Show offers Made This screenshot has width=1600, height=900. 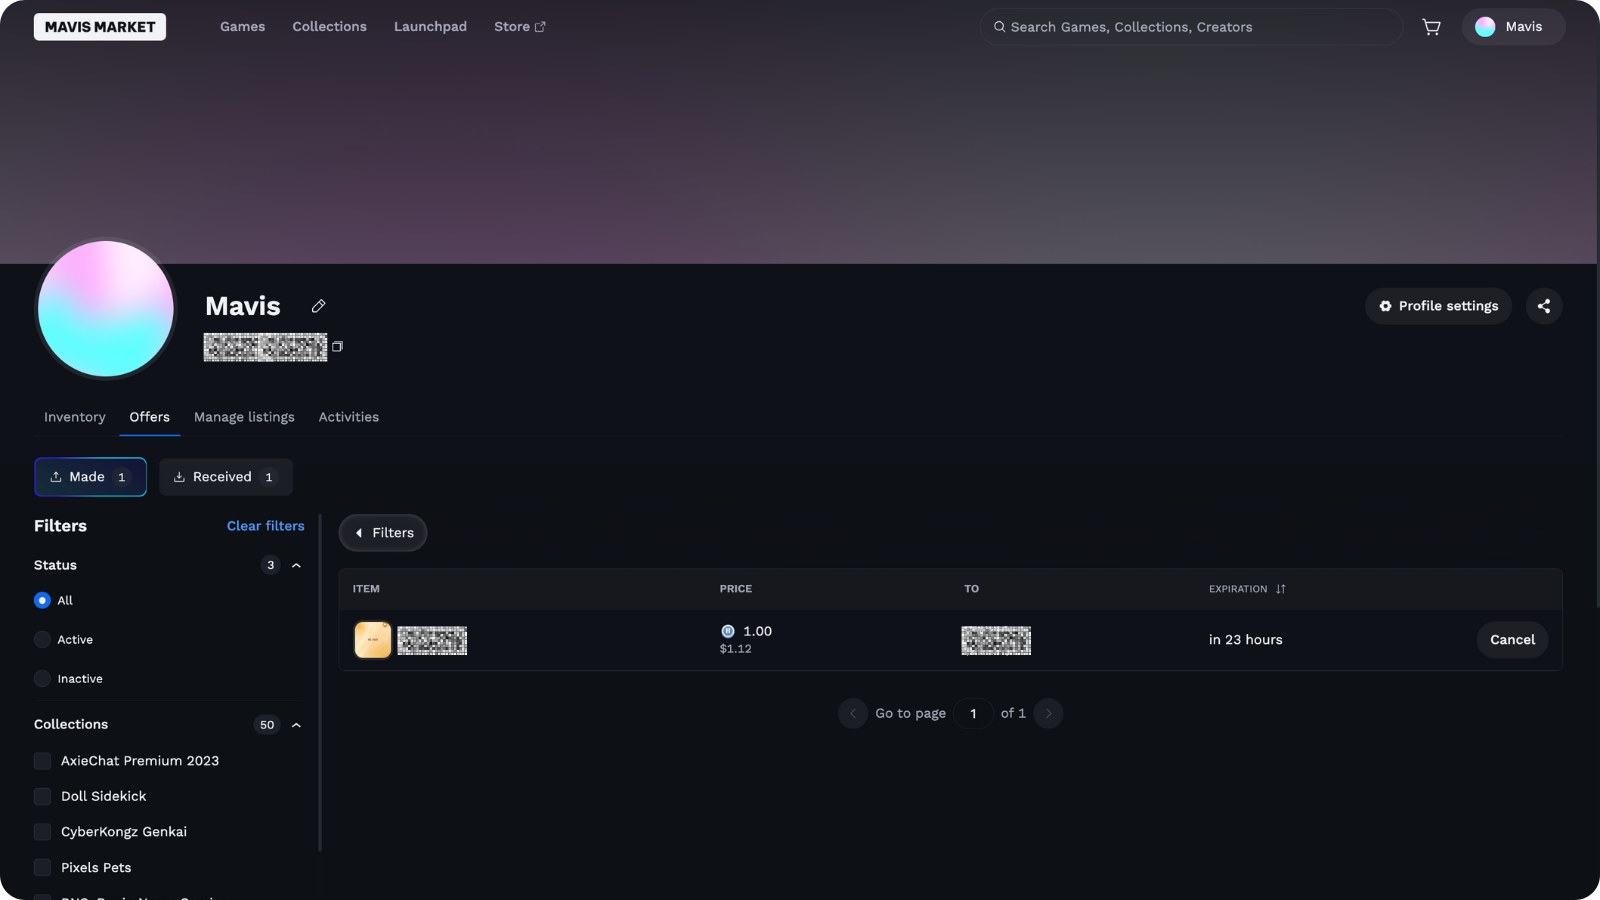[x=91, y=477]
